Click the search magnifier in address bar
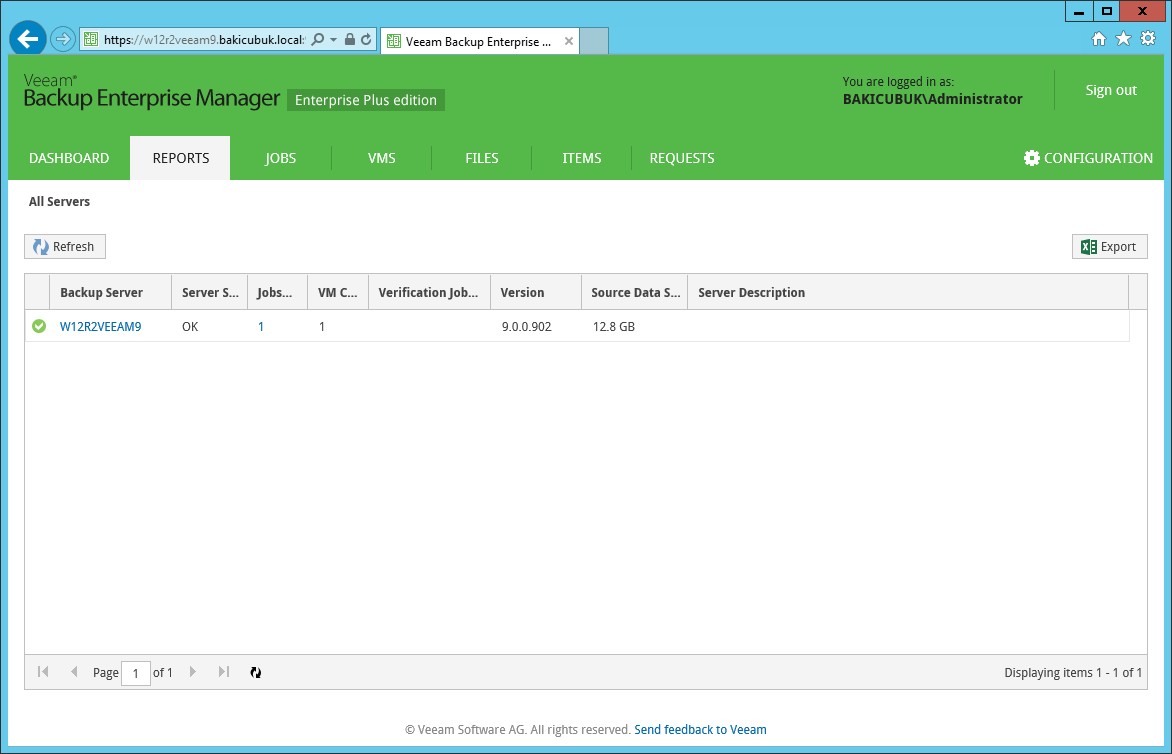The width and height of the screenshot is (1172, 754). click(x=318, y=40)
